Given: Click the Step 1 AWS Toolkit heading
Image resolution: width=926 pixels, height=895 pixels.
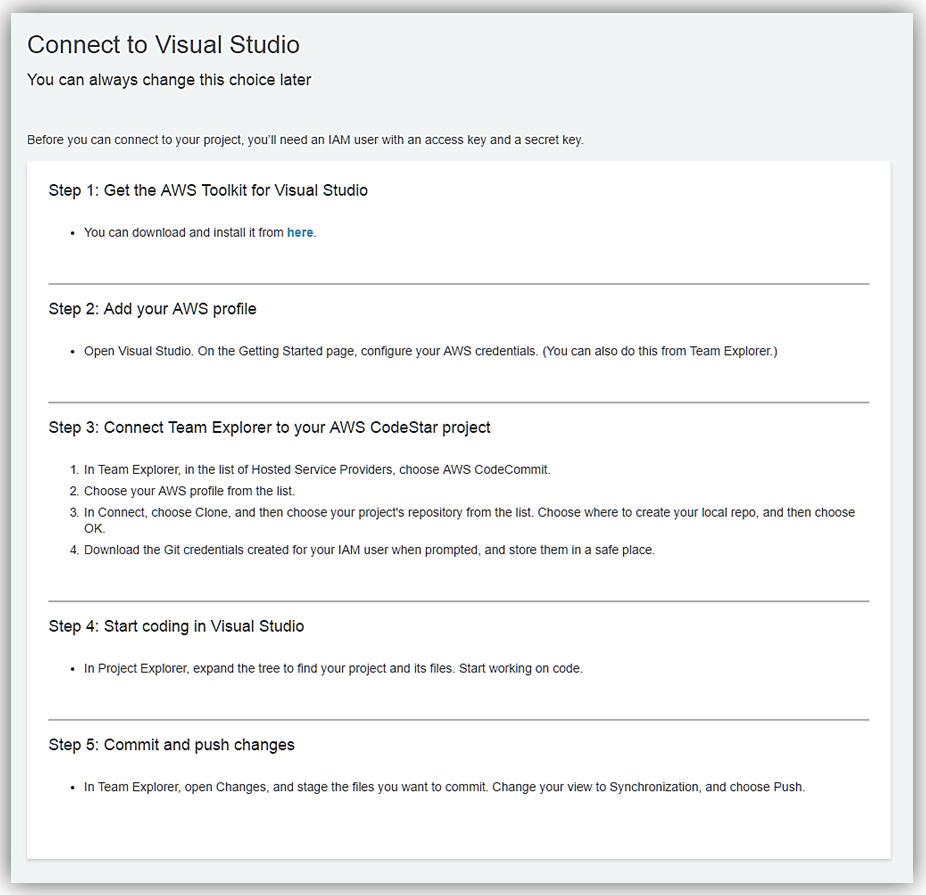Looking at the screenshot, I should click(x=208, y=190).
